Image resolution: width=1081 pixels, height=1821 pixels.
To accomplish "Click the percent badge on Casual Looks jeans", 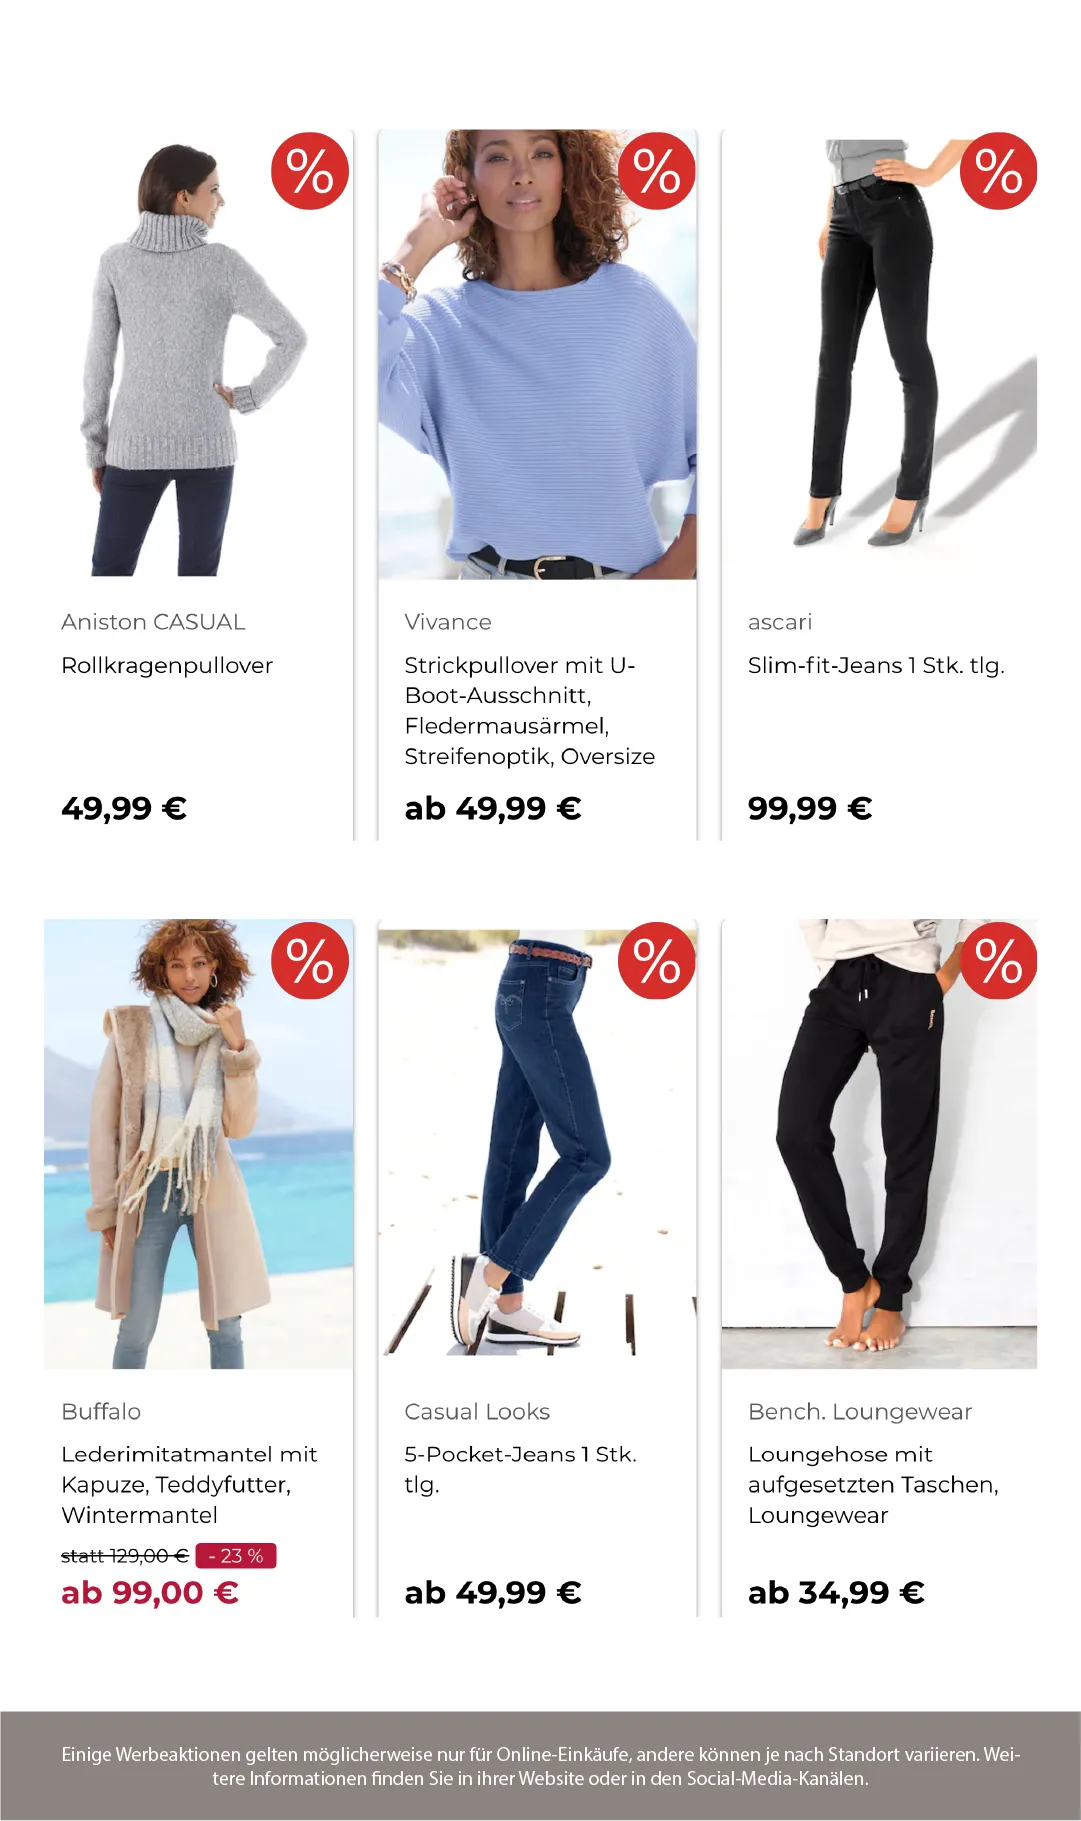I will click(x=657, y=961).
